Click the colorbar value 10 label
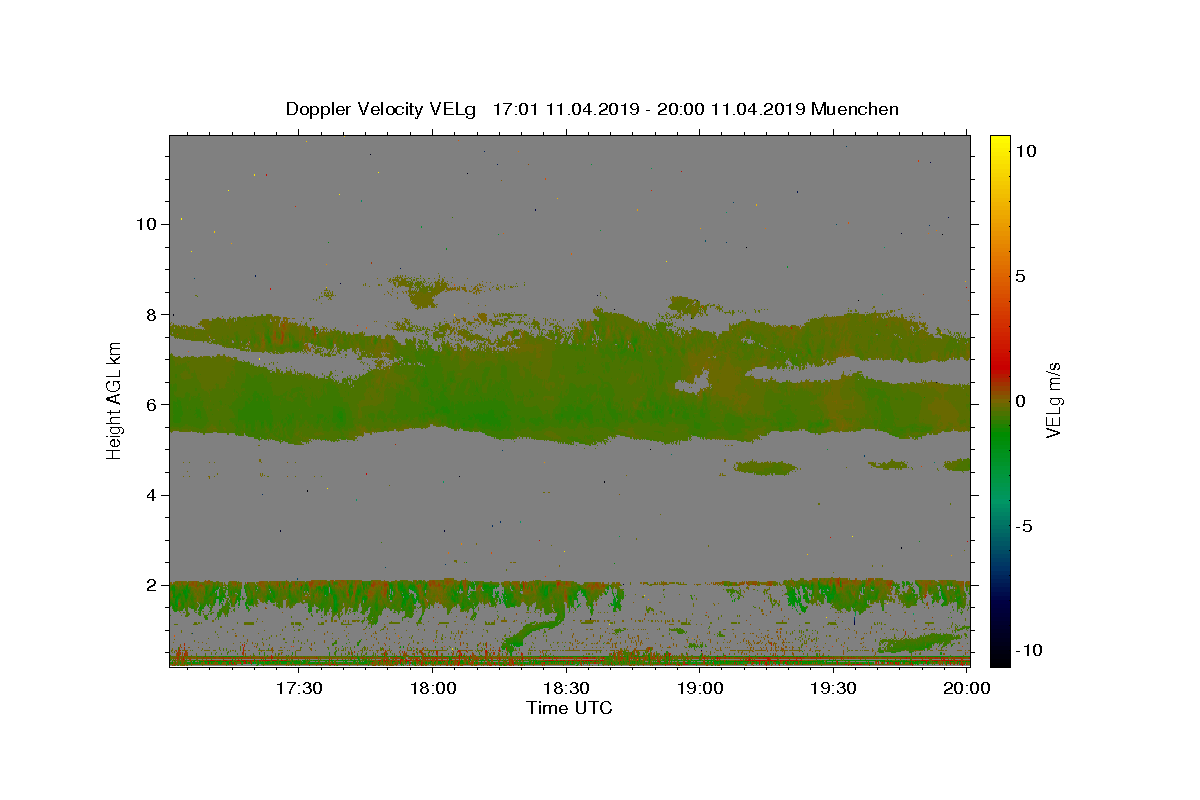 click(x=1025, y=151)
